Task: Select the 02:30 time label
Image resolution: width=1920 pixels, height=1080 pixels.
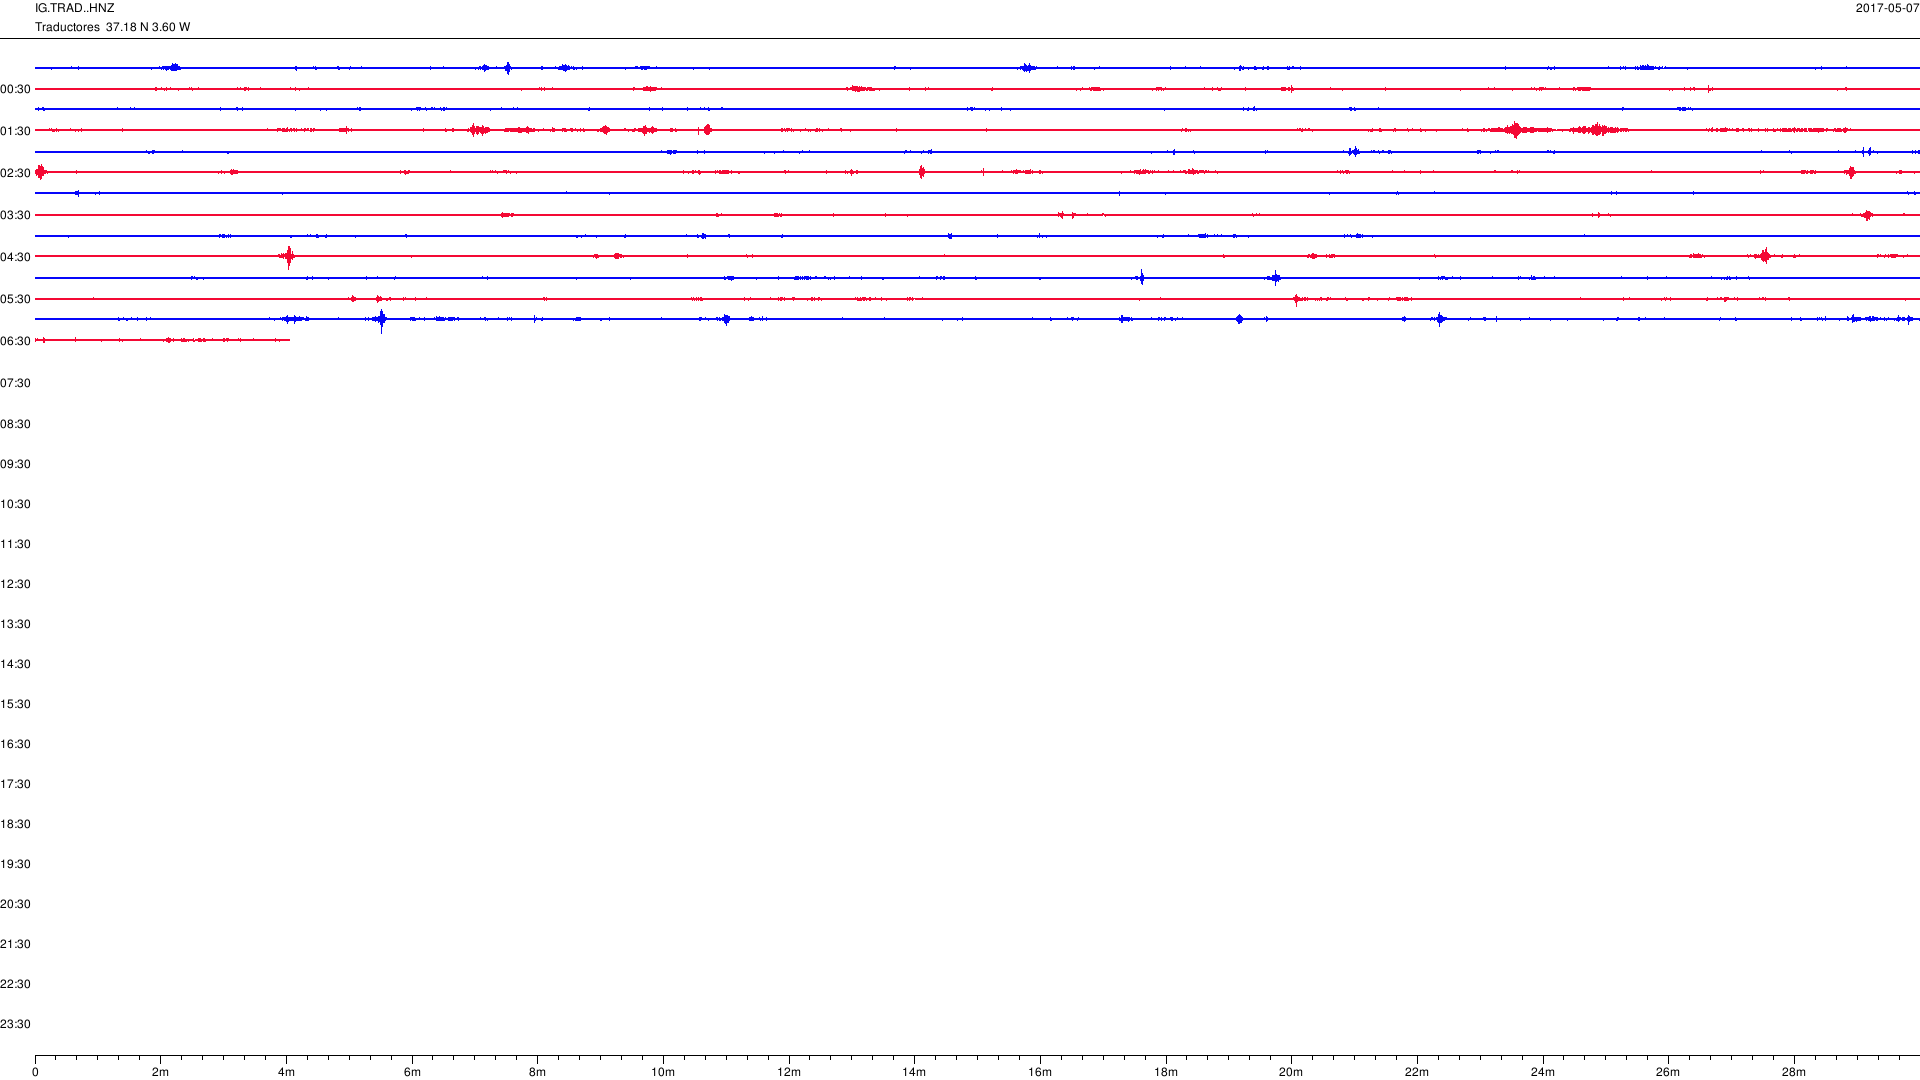Action: point(15,173)
